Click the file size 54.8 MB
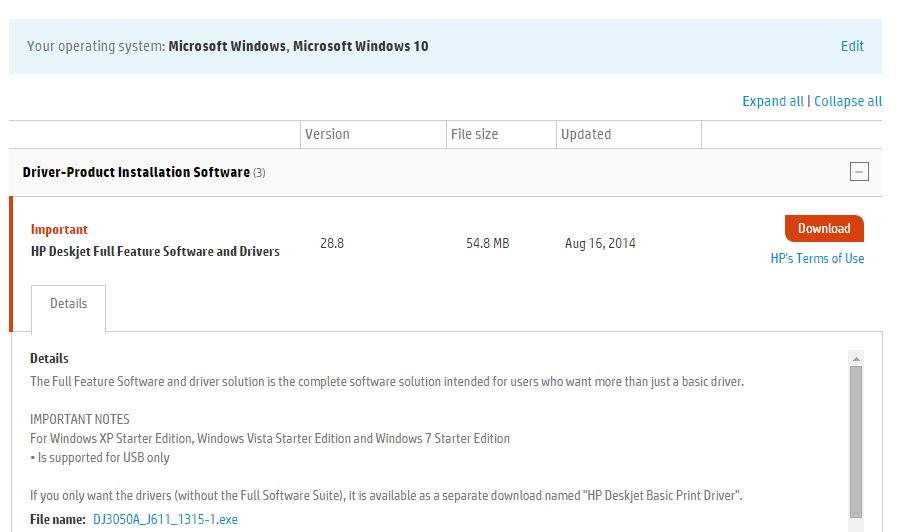This screenshot has width=908, height=532. [x=488, y=243]
